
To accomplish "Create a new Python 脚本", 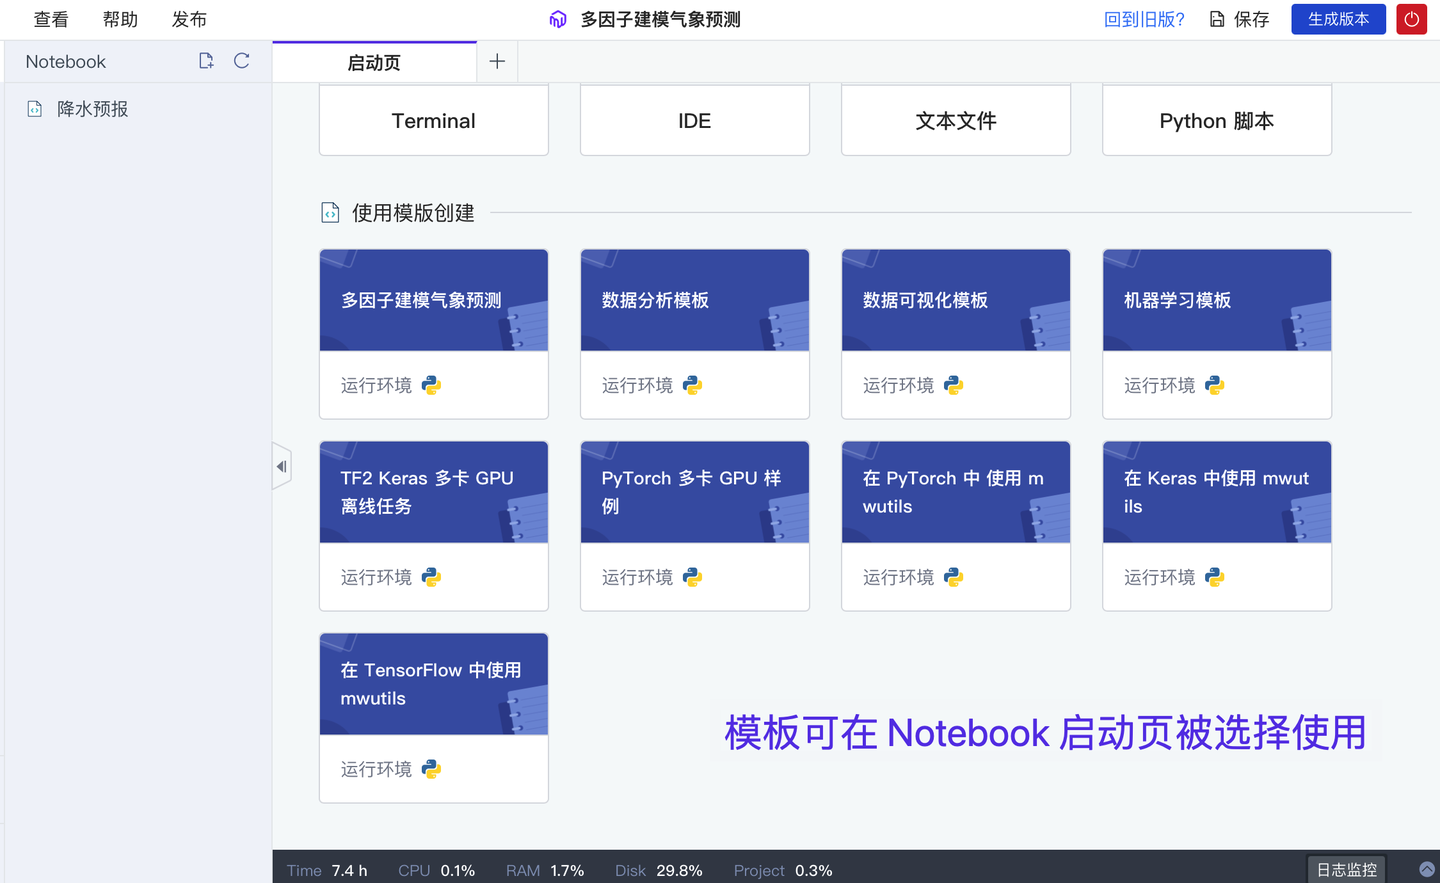I will [x=1217, y=120].
